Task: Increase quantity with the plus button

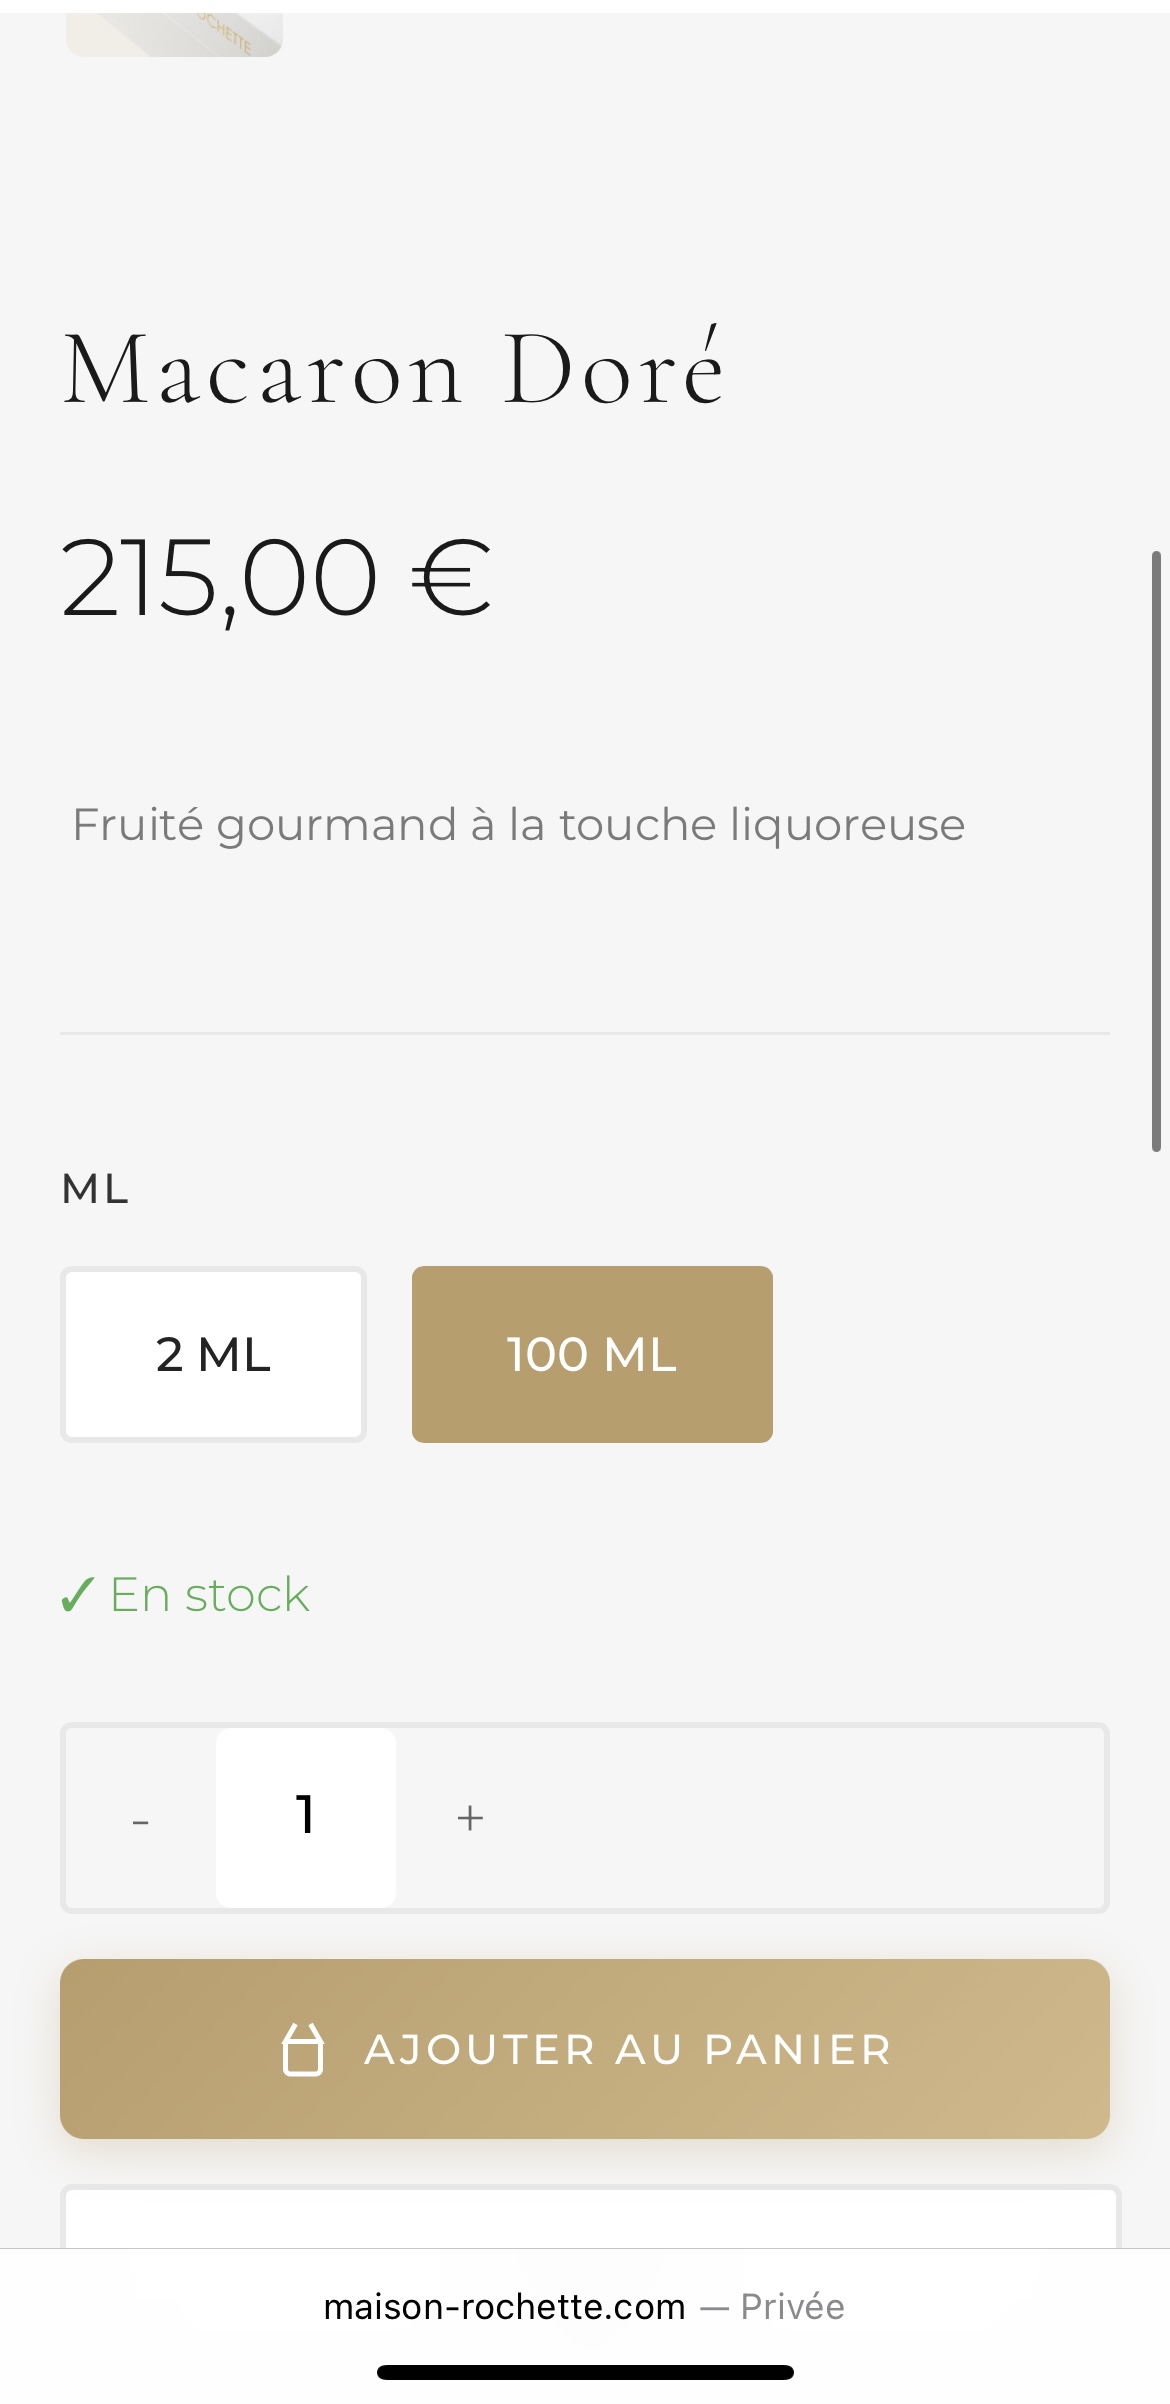Action: click(470, 1818)
